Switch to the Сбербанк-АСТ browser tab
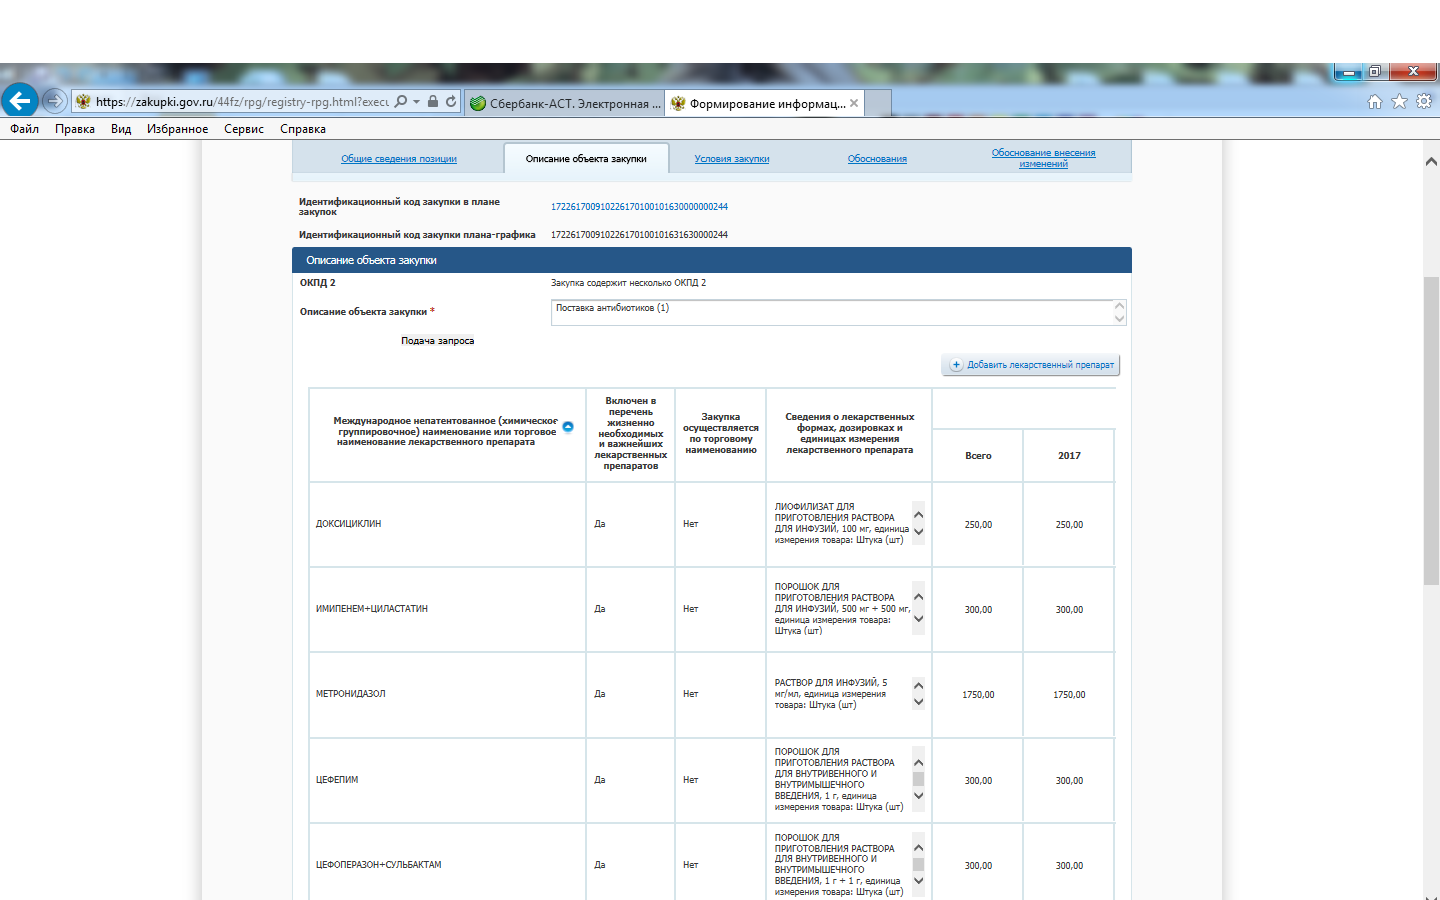This screenshot has width=1440, height=900. click(x=565, y=103)
